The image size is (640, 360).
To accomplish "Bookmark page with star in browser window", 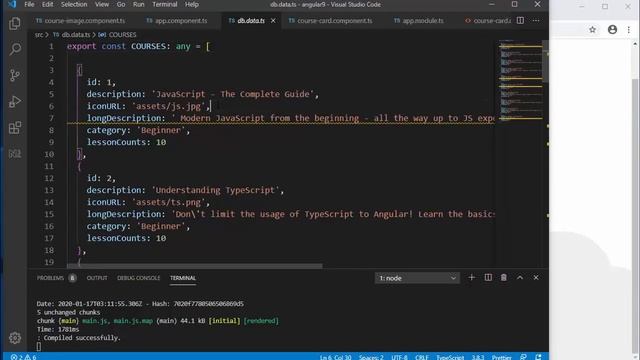I will [592, 29].
